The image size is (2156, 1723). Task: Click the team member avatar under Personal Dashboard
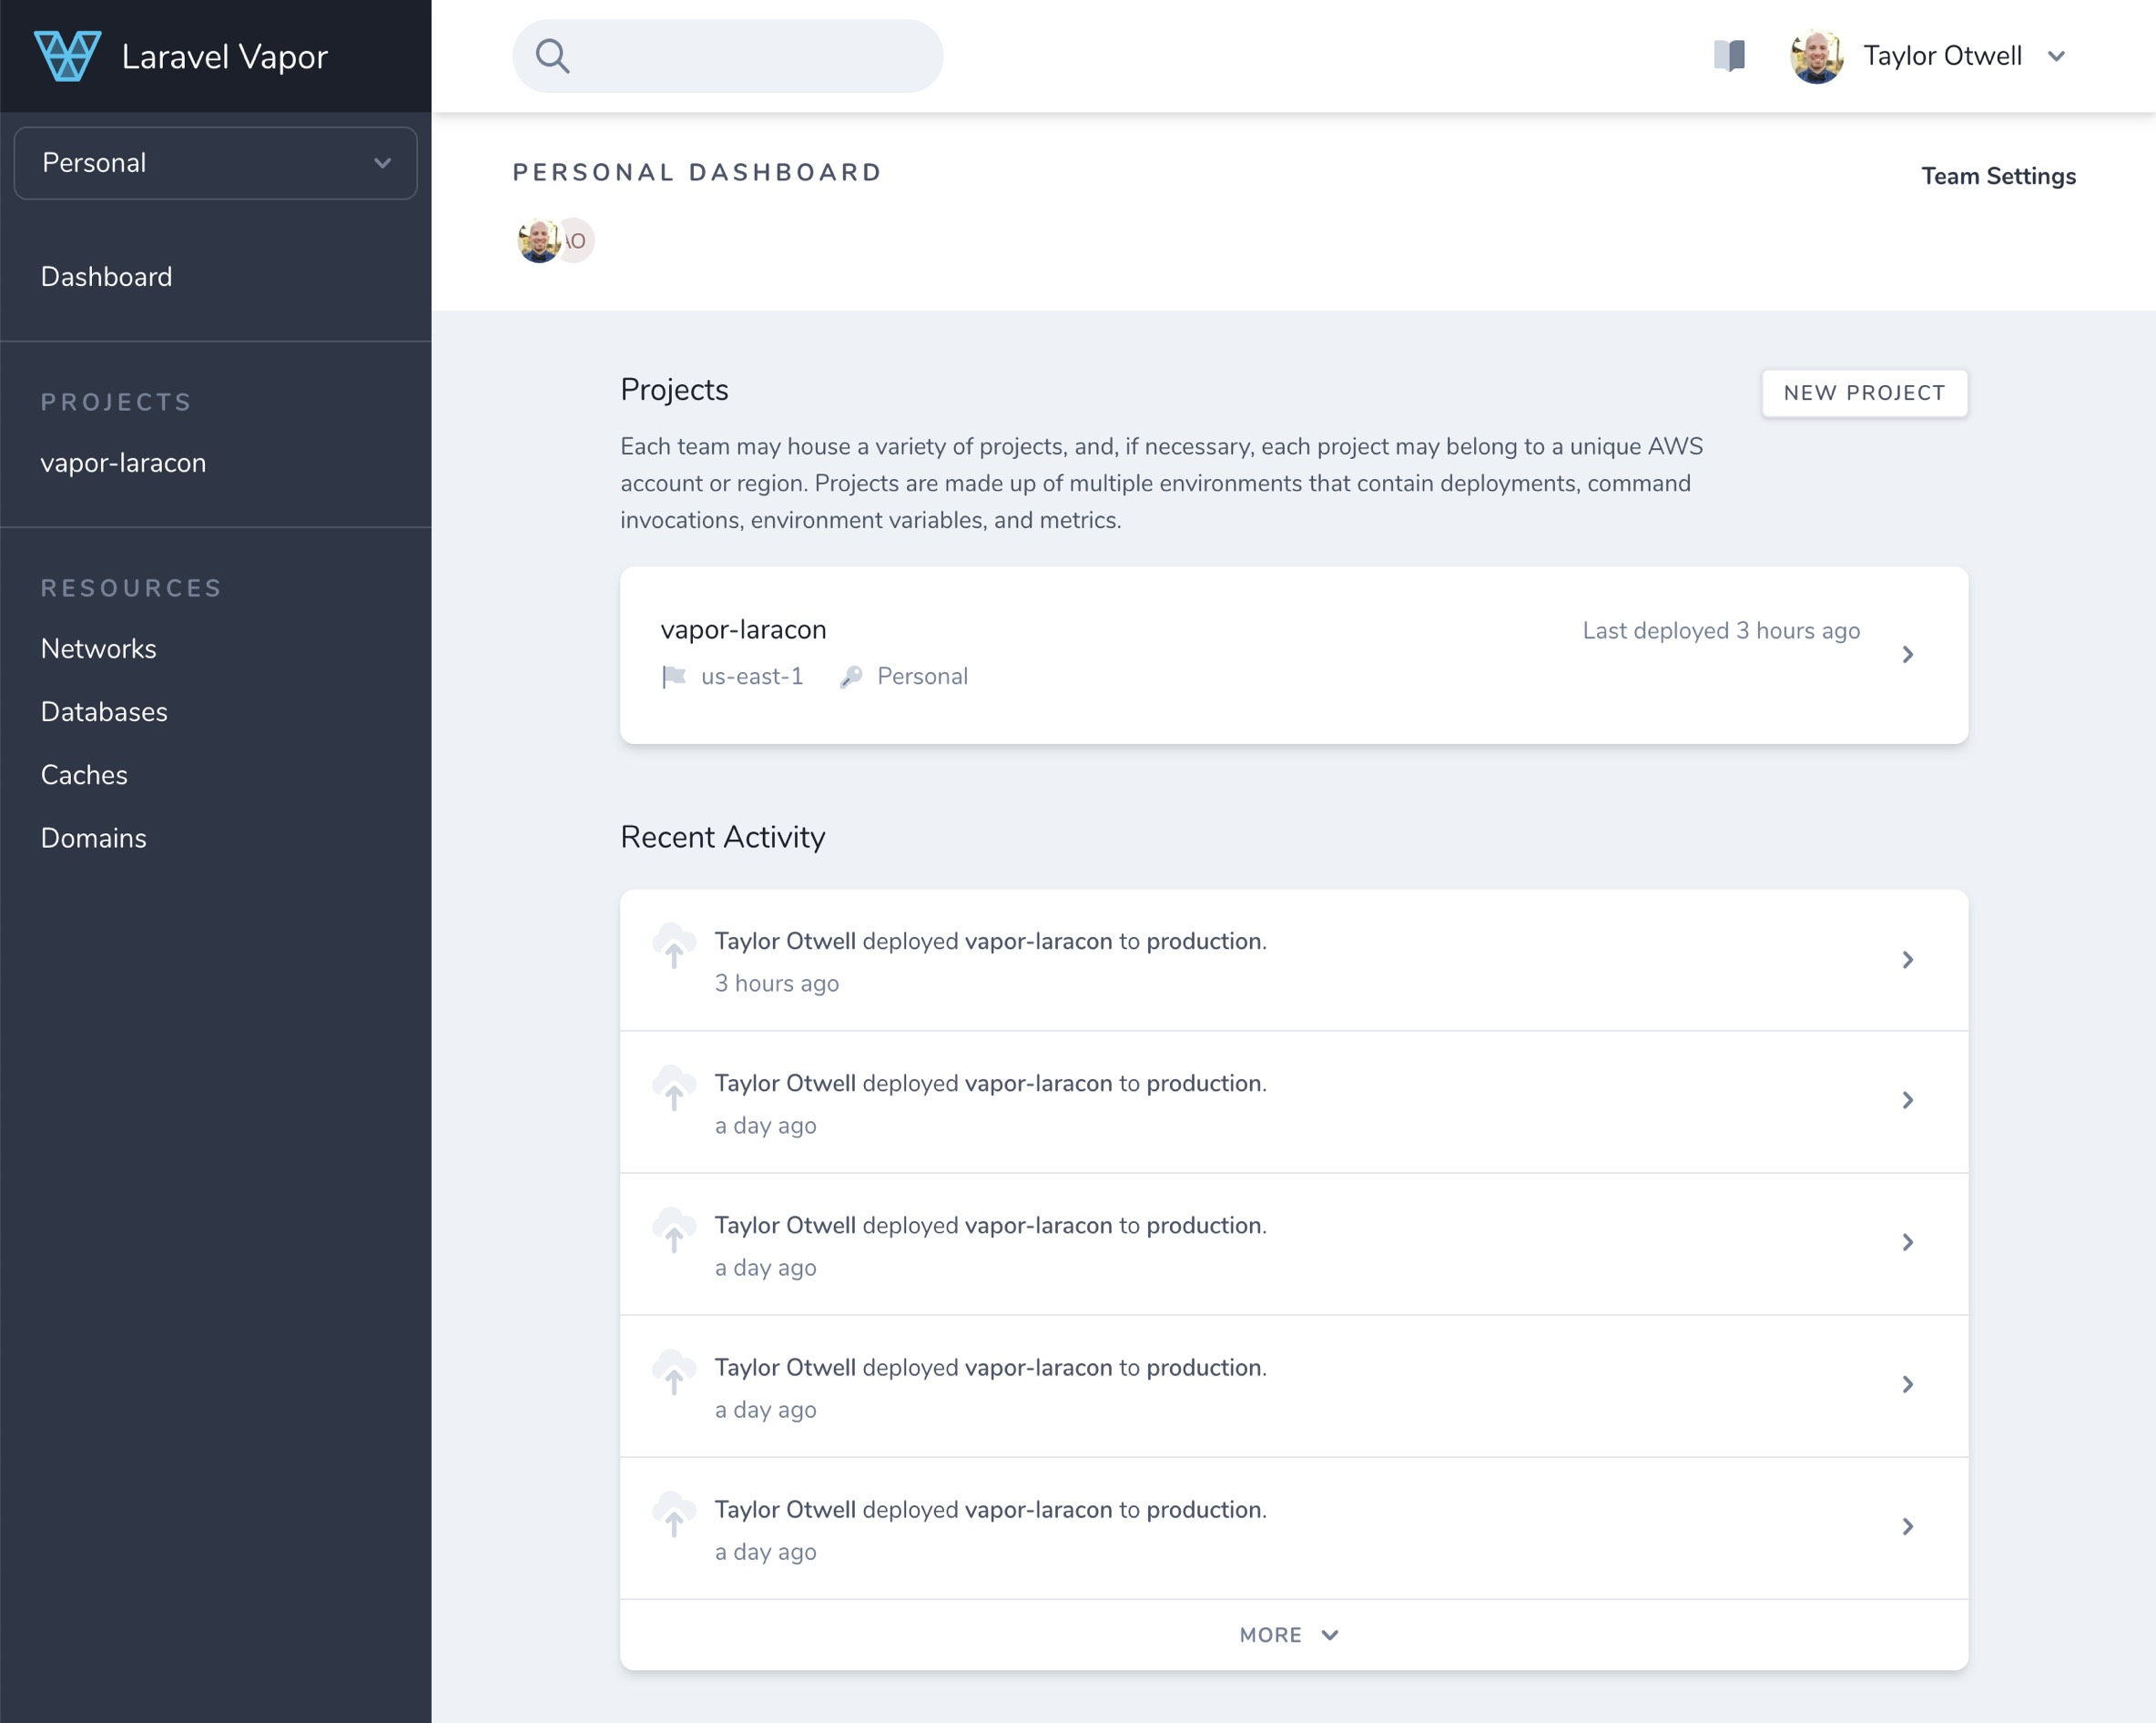tap(539, 240)
